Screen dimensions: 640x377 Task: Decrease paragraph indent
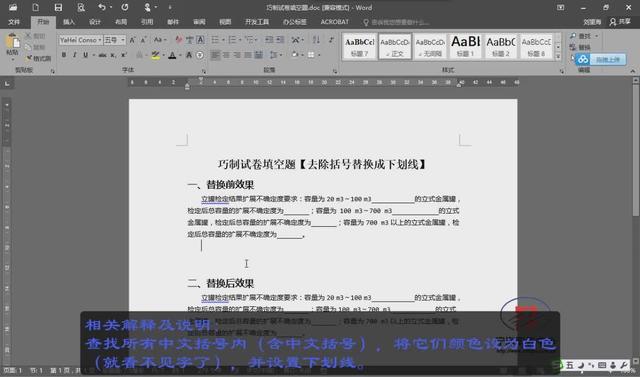pos(269,40)
